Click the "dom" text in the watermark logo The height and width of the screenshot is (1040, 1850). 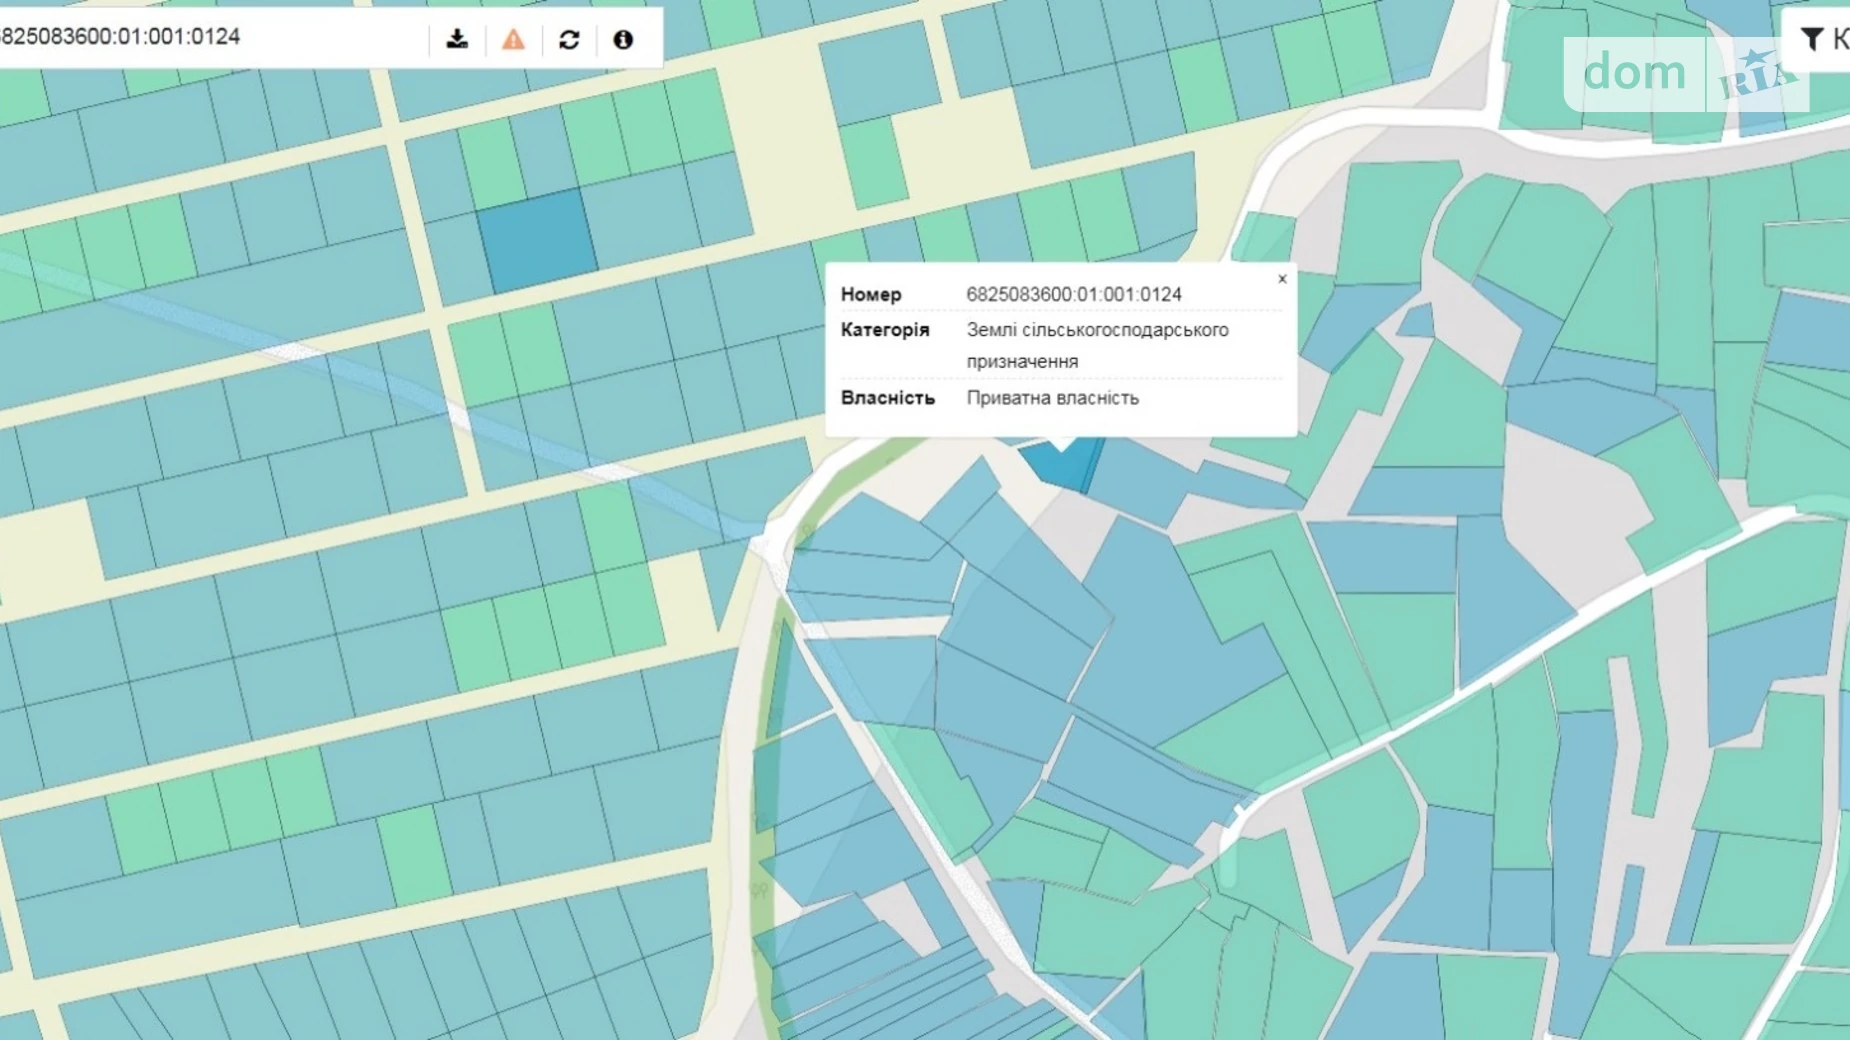(x=1634, y=72)
